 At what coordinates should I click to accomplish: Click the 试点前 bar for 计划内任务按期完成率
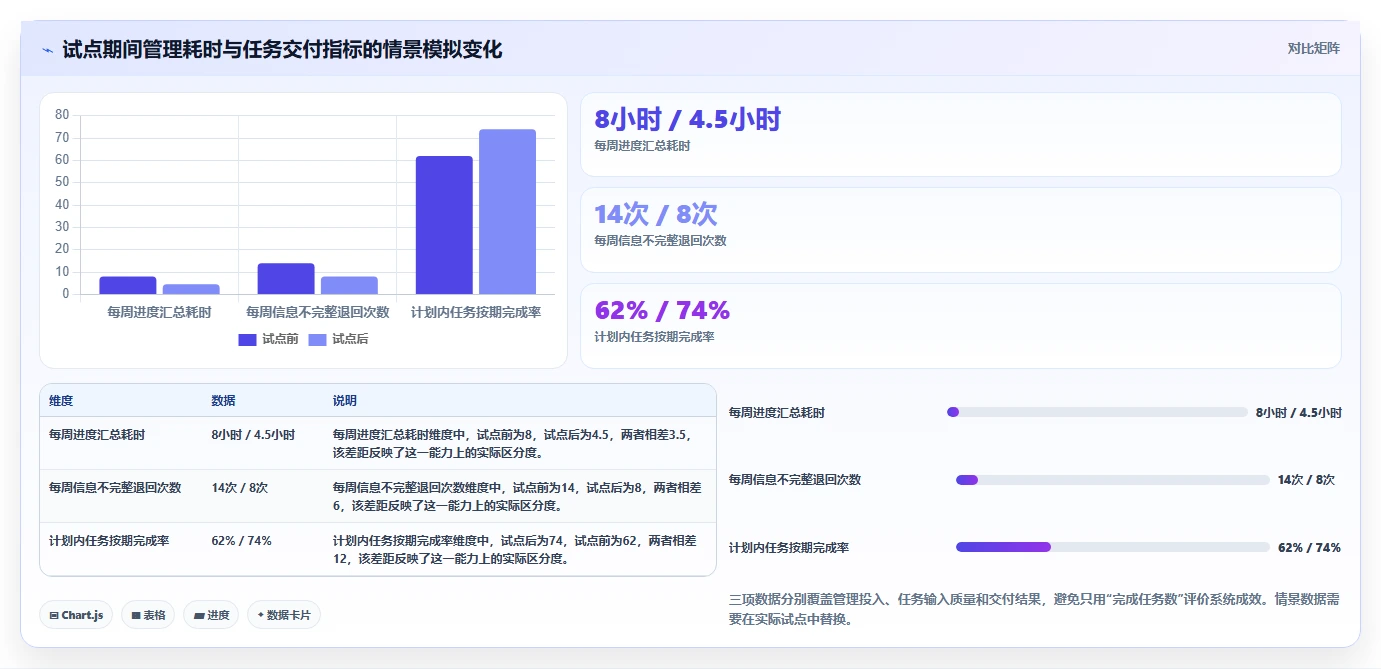[444, 225]
